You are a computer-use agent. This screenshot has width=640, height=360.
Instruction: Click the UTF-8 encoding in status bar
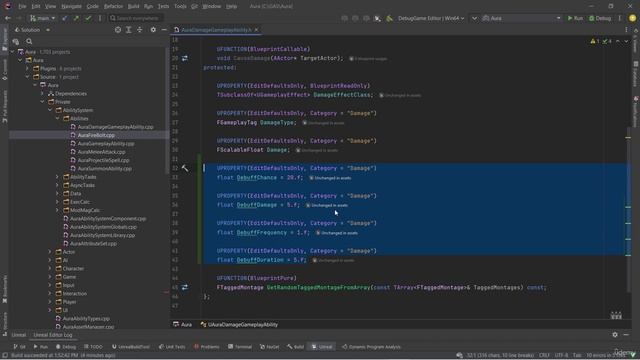pos(561,355)
